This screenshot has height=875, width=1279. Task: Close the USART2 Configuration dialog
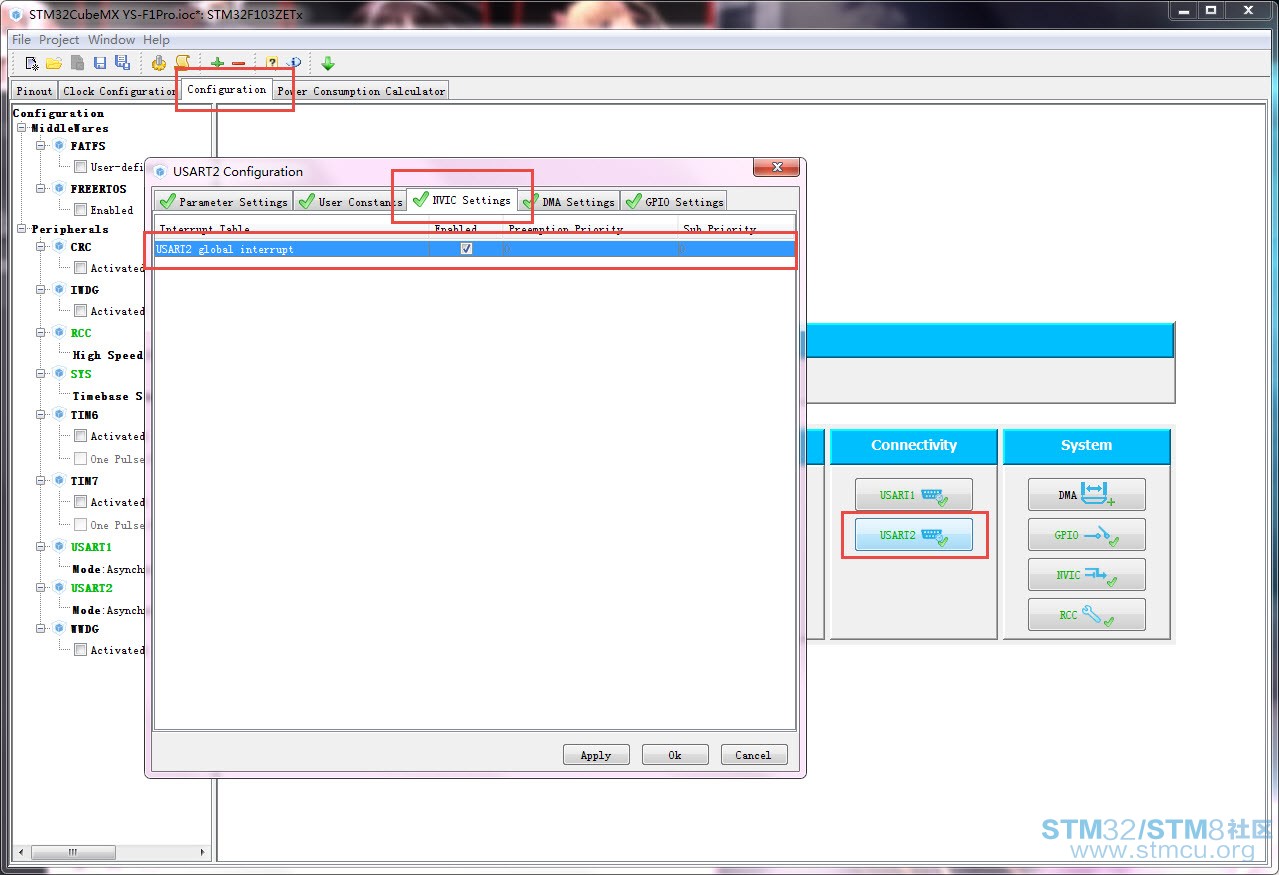click(774, 167)
